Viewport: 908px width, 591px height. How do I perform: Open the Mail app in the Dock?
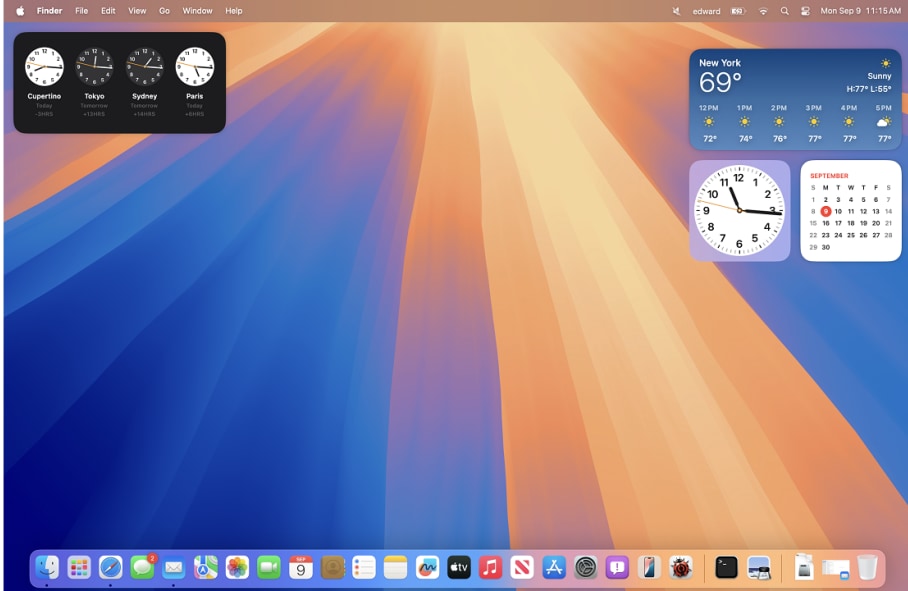174,567
